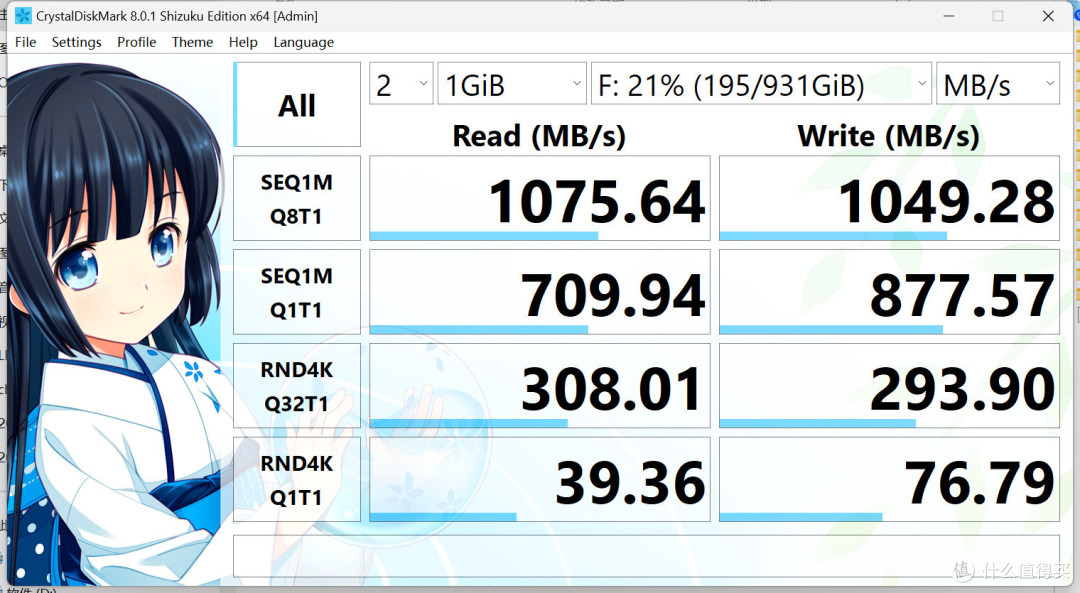
Task: Open the Profile menu
Action: 136,42
